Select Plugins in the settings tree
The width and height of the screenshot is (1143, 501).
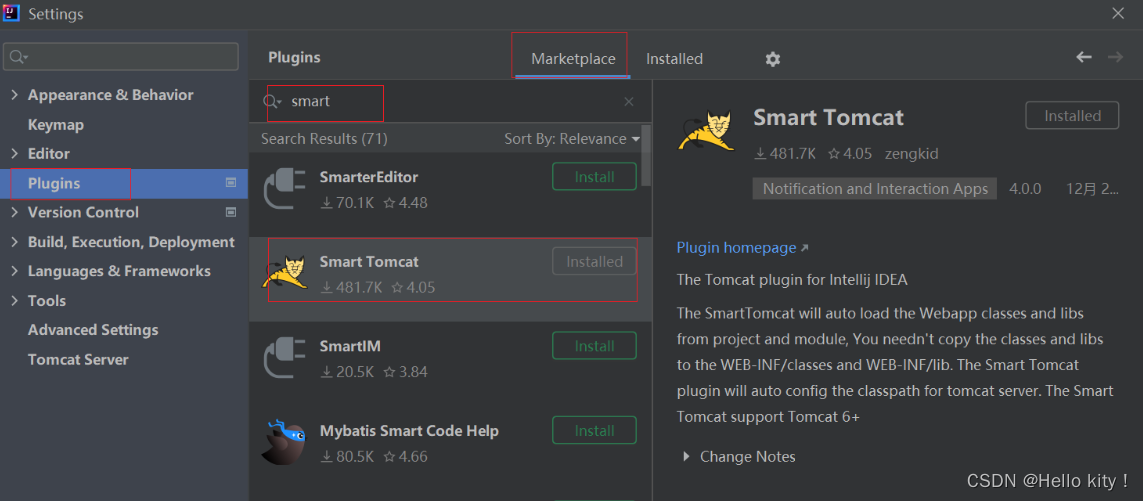(x=54, y=184)
